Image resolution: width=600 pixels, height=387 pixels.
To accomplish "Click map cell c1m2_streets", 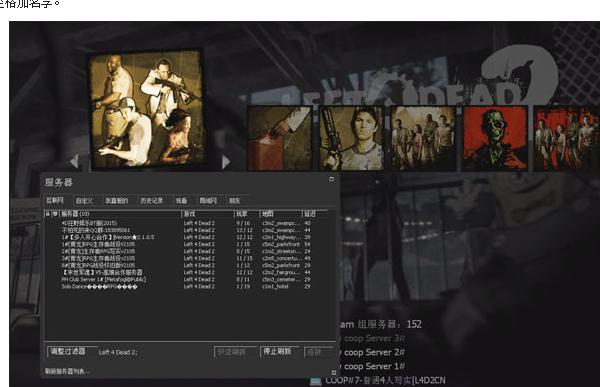I will (281, 251).
